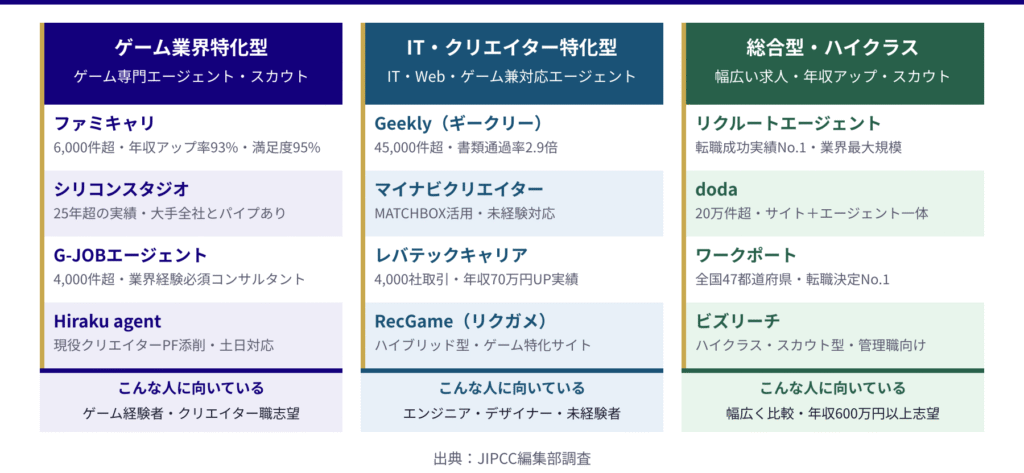
Task: Click Geekly（ギークリー） entry
Action: (x=458, y=124)
